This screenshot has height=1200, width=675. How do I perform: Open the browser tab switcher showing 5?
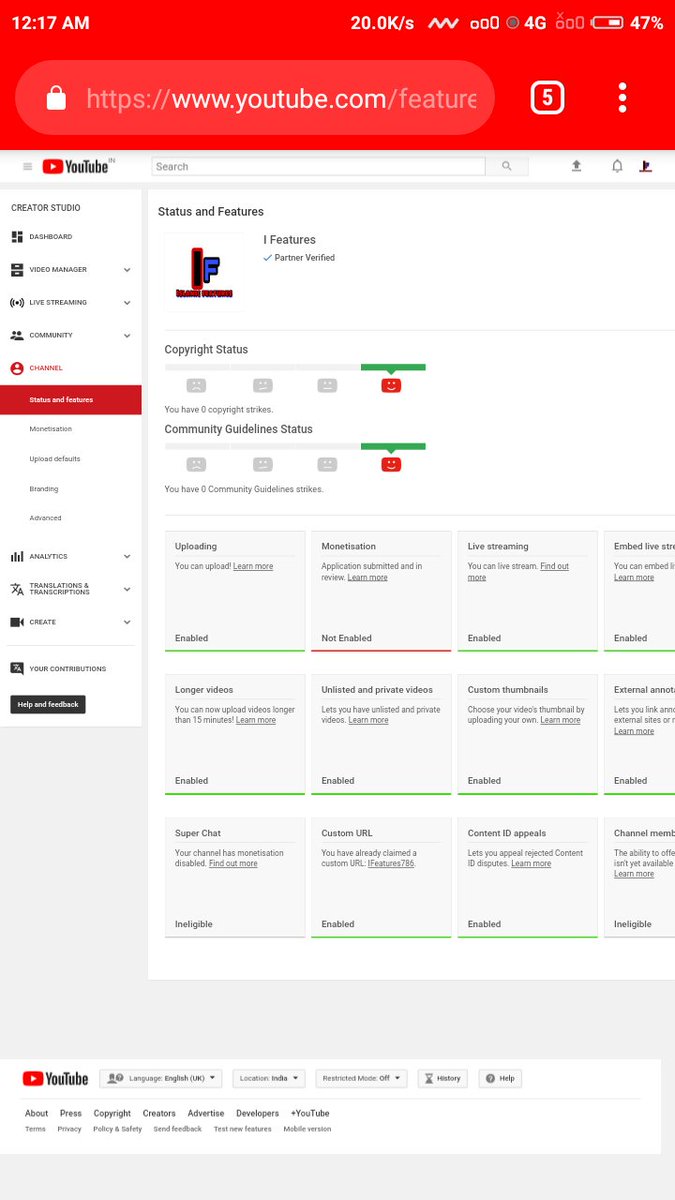547,97
